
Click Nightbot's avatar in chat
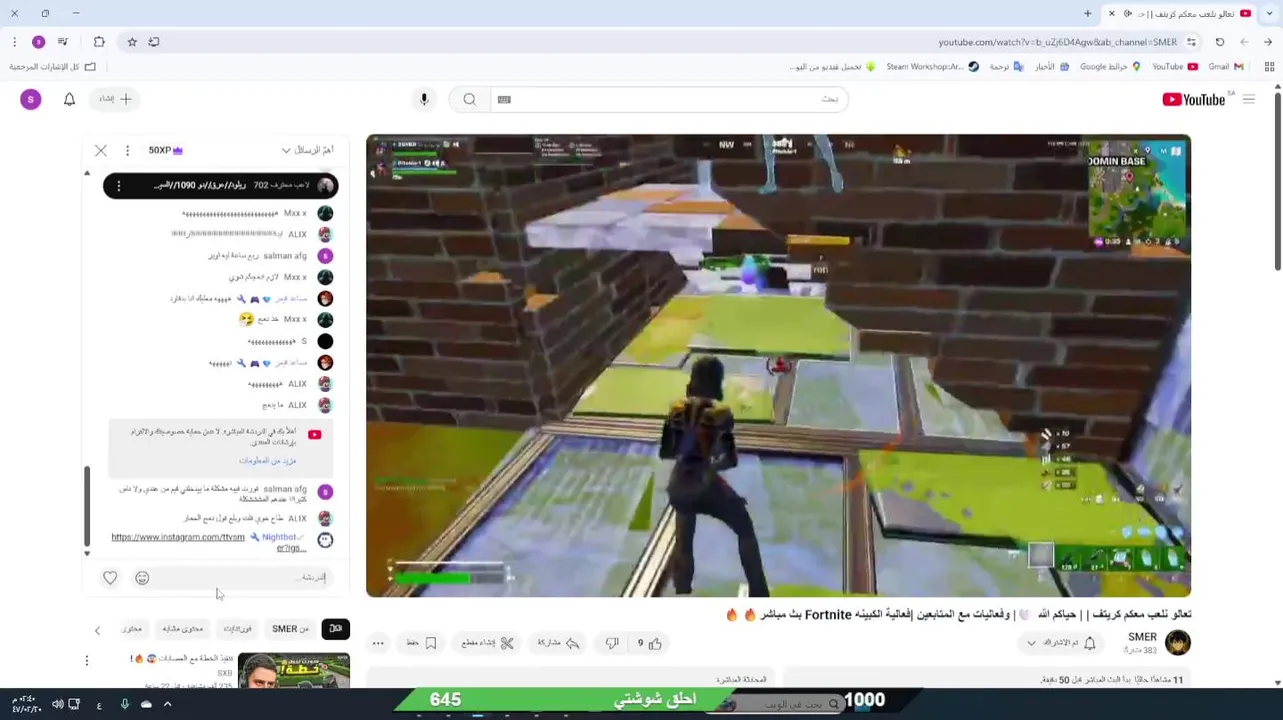(325, 540)
